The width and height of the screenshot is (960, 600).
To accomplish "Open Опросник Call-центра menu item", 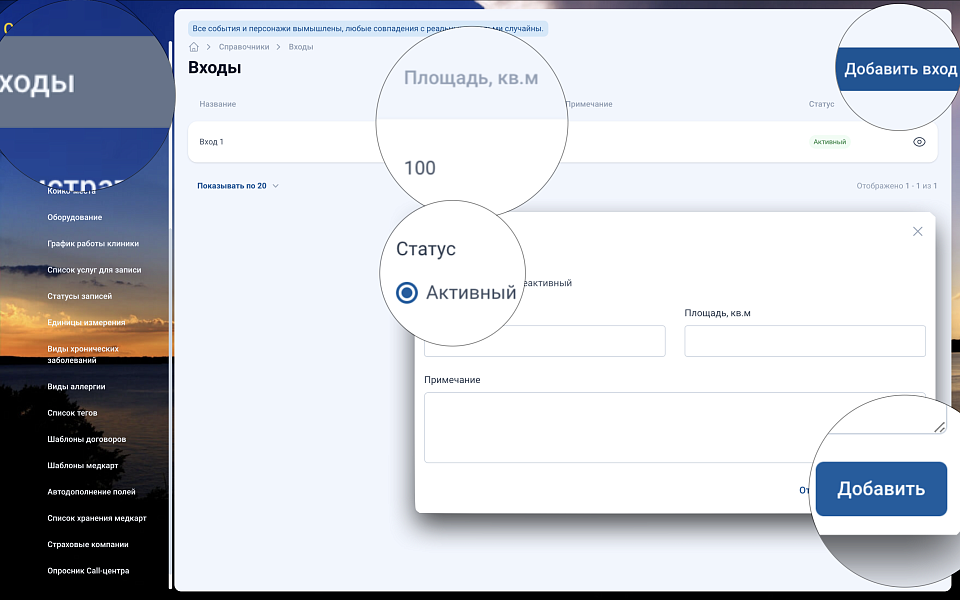I will coord(88,571).
